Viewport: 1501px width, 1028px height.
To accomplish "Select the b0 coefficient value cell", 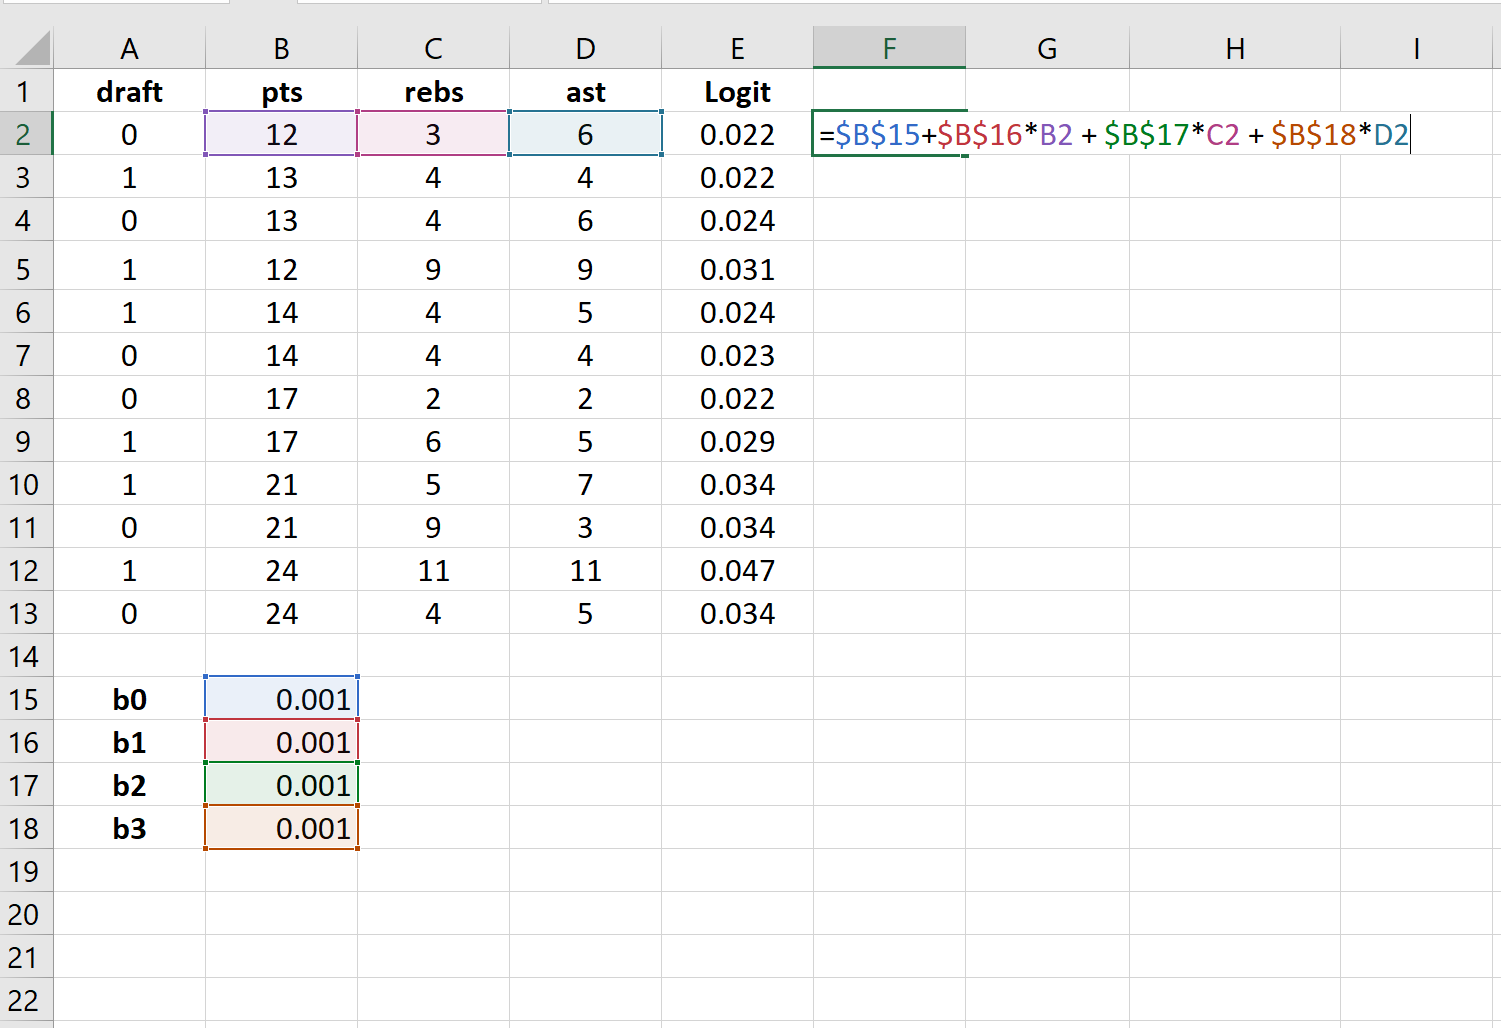I will point(281,699).
